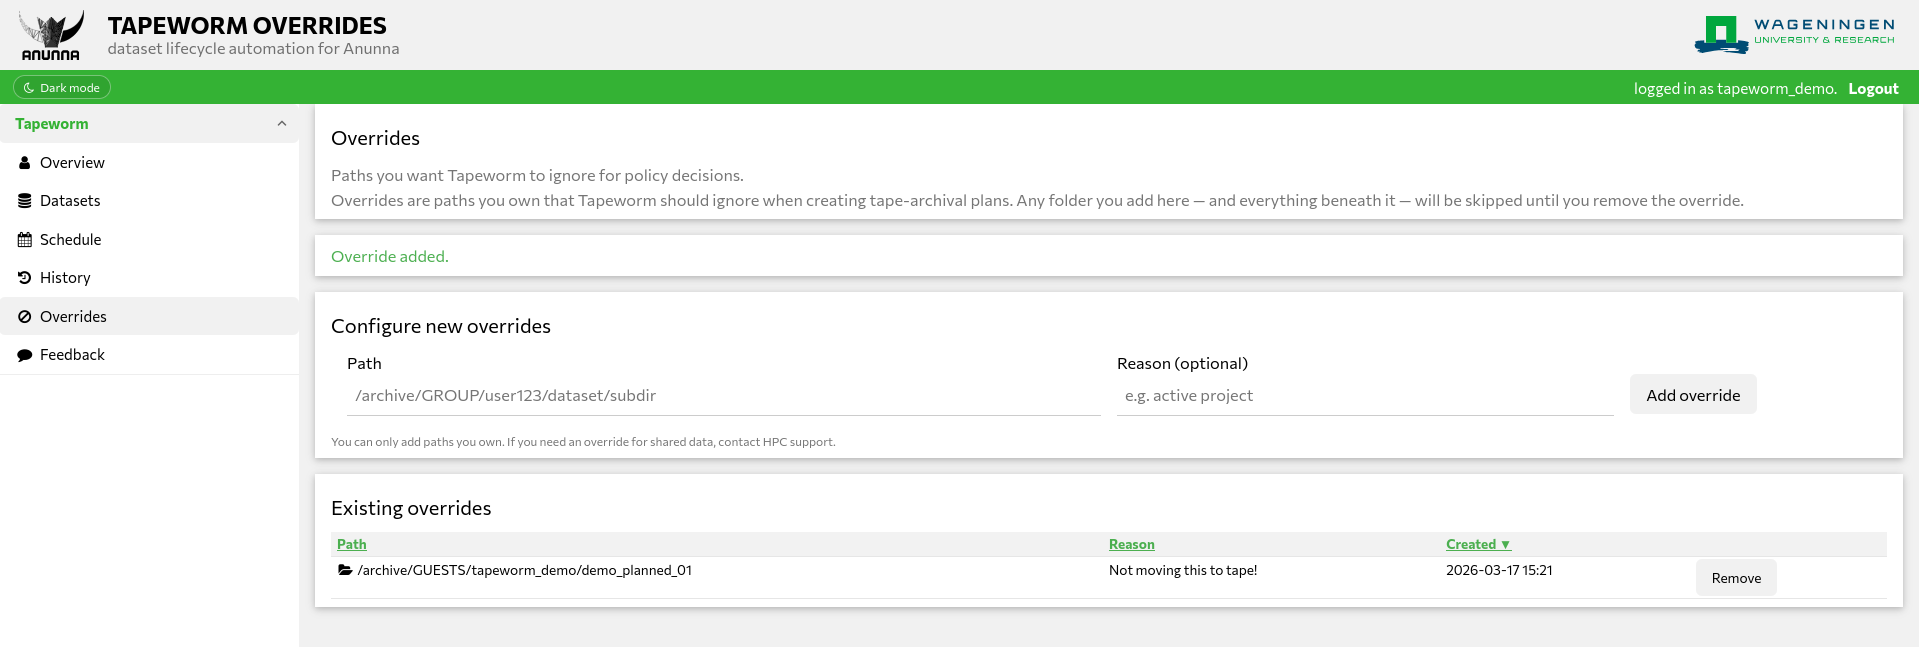This screenshot has height=647, width=1919.
Task: Sort overrides by Created column
Action: [1477, 544]
